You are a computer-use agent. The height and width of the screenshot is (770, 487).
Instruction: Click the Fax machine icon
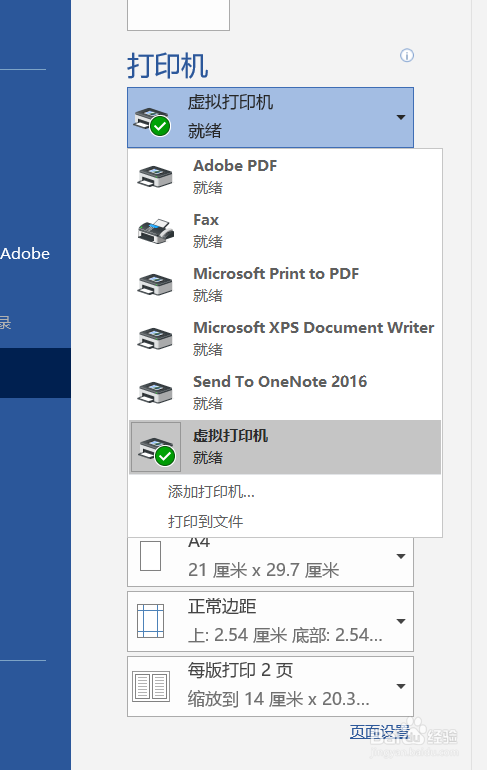(155, 231)
